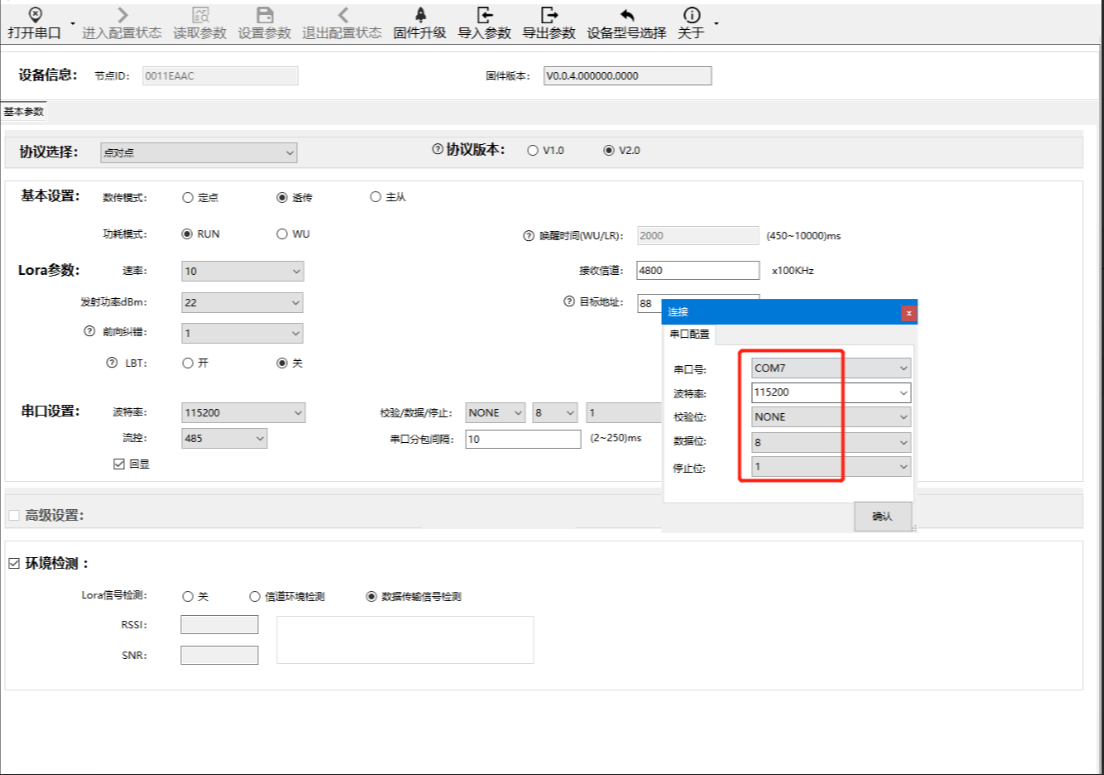Enable the 高级设置 advanced settings checkbox
Viewport: 1104px width, 775px height.
[x=14, y=515]
